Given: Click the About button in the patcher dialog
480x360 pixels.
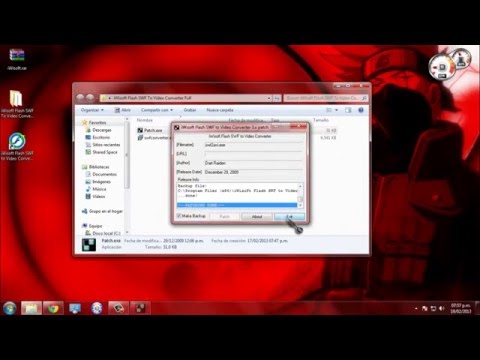Looking at the screenshot, I should (x=257, y=217).
